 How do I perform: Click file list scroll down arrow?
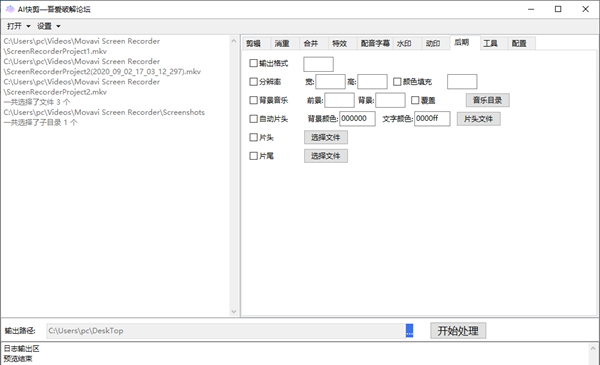(x=234, y=312)
